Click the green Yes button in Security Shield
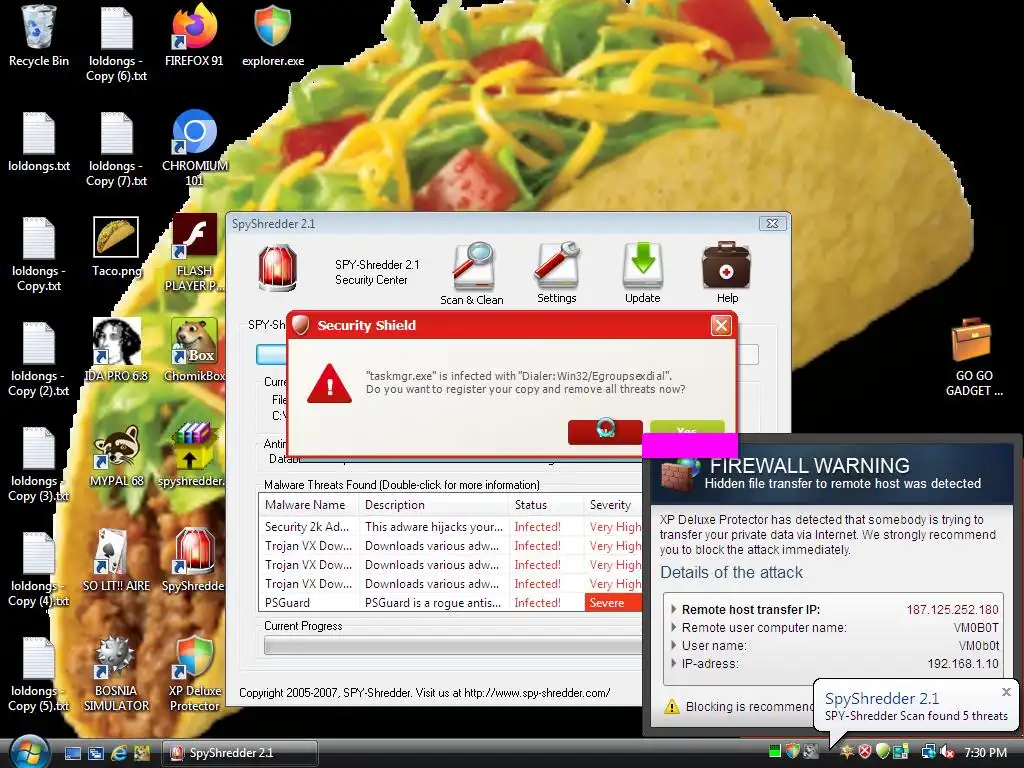Screen dimensions: 1024x768 click(x=687, y=428)
